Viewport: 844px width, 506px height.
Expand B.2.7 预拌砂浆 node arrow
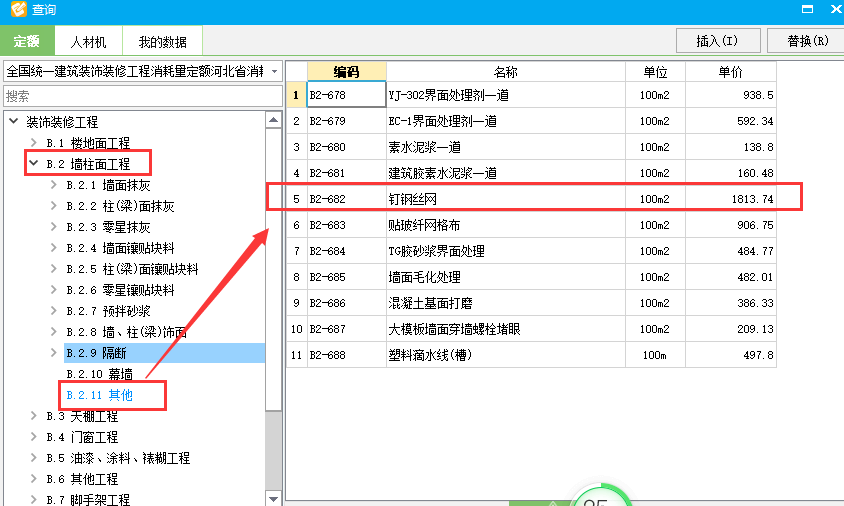(54, 311)
